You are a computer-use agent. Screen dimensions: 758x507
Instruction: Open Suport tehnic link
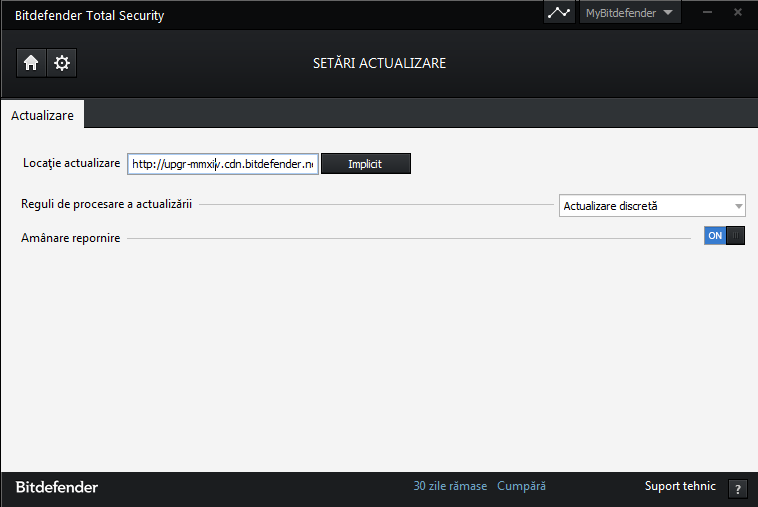click(x=680, y=486)
